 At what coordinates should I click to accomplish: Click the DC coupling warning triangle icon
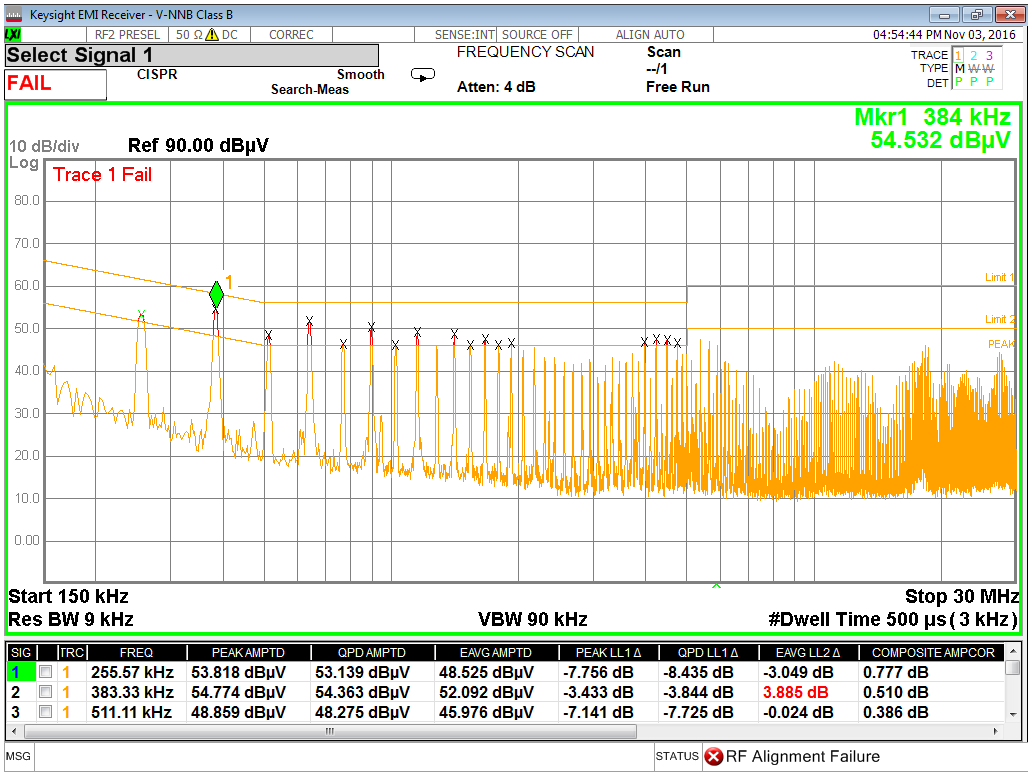211,35
